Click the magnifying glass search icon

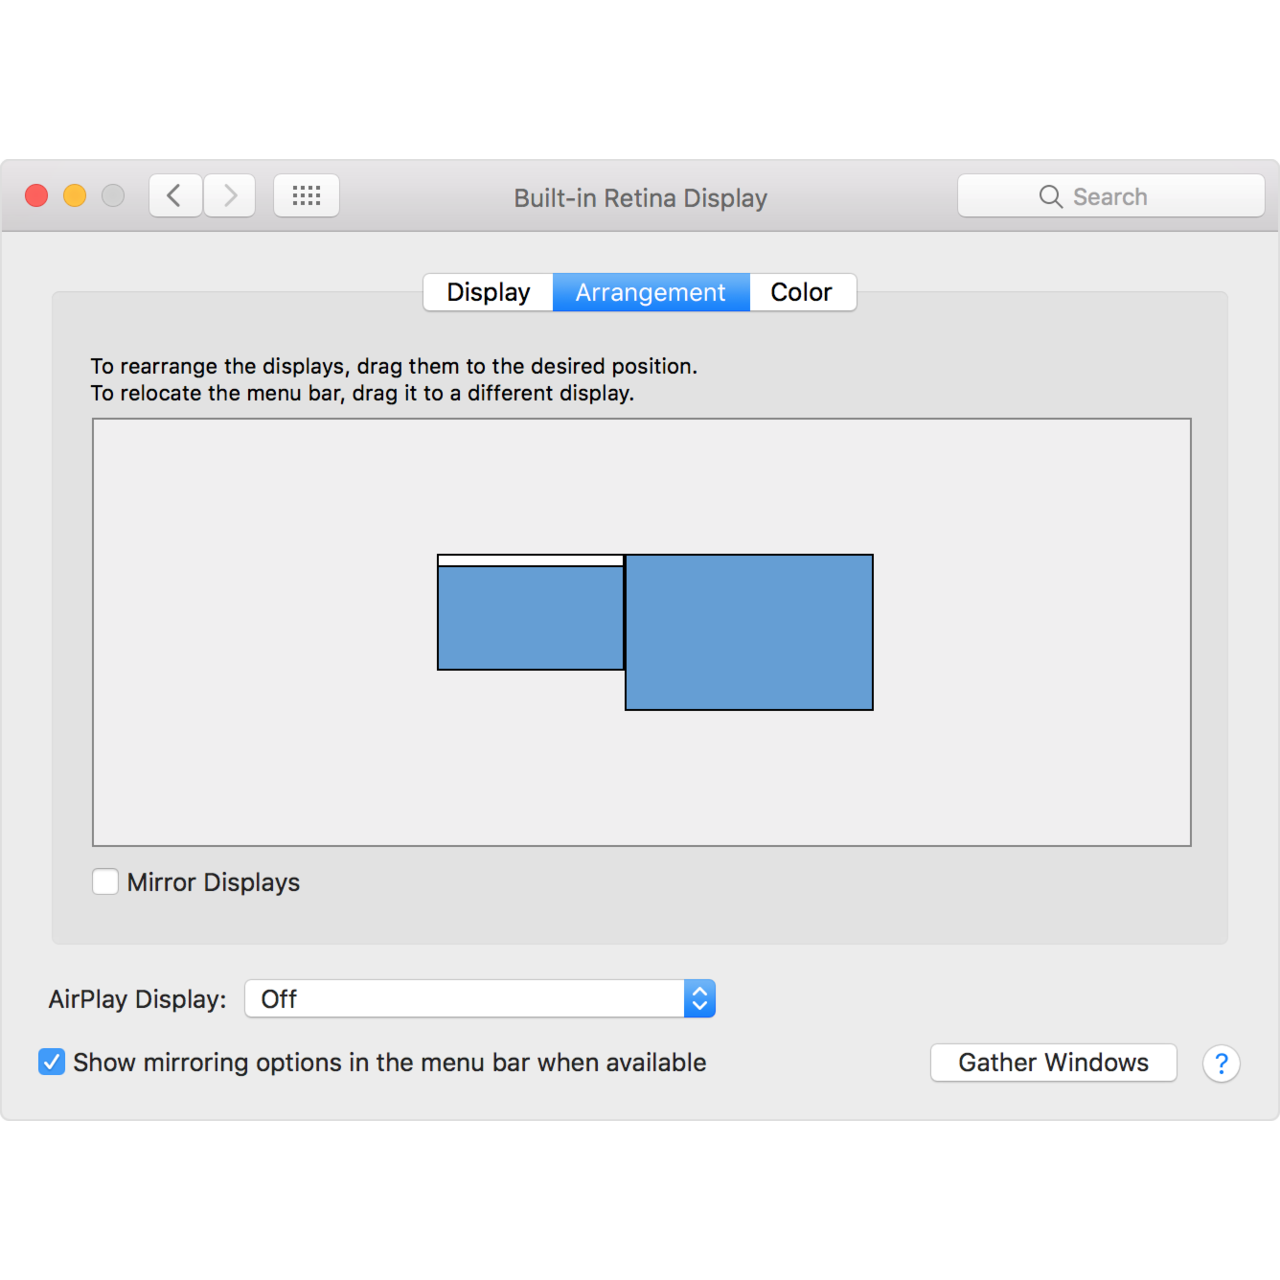(1050, 197)
